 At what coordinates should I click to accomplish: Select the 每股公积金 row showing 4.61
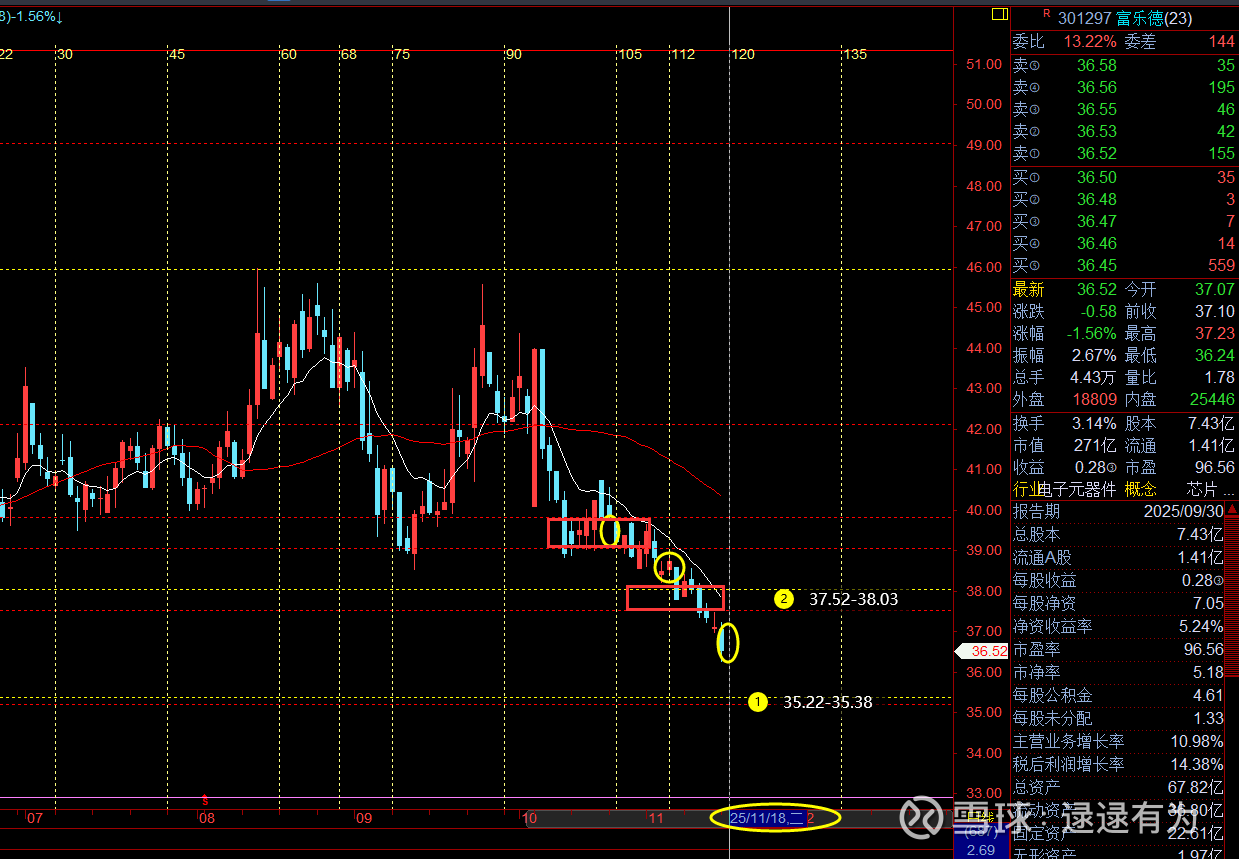[1118, 695]
